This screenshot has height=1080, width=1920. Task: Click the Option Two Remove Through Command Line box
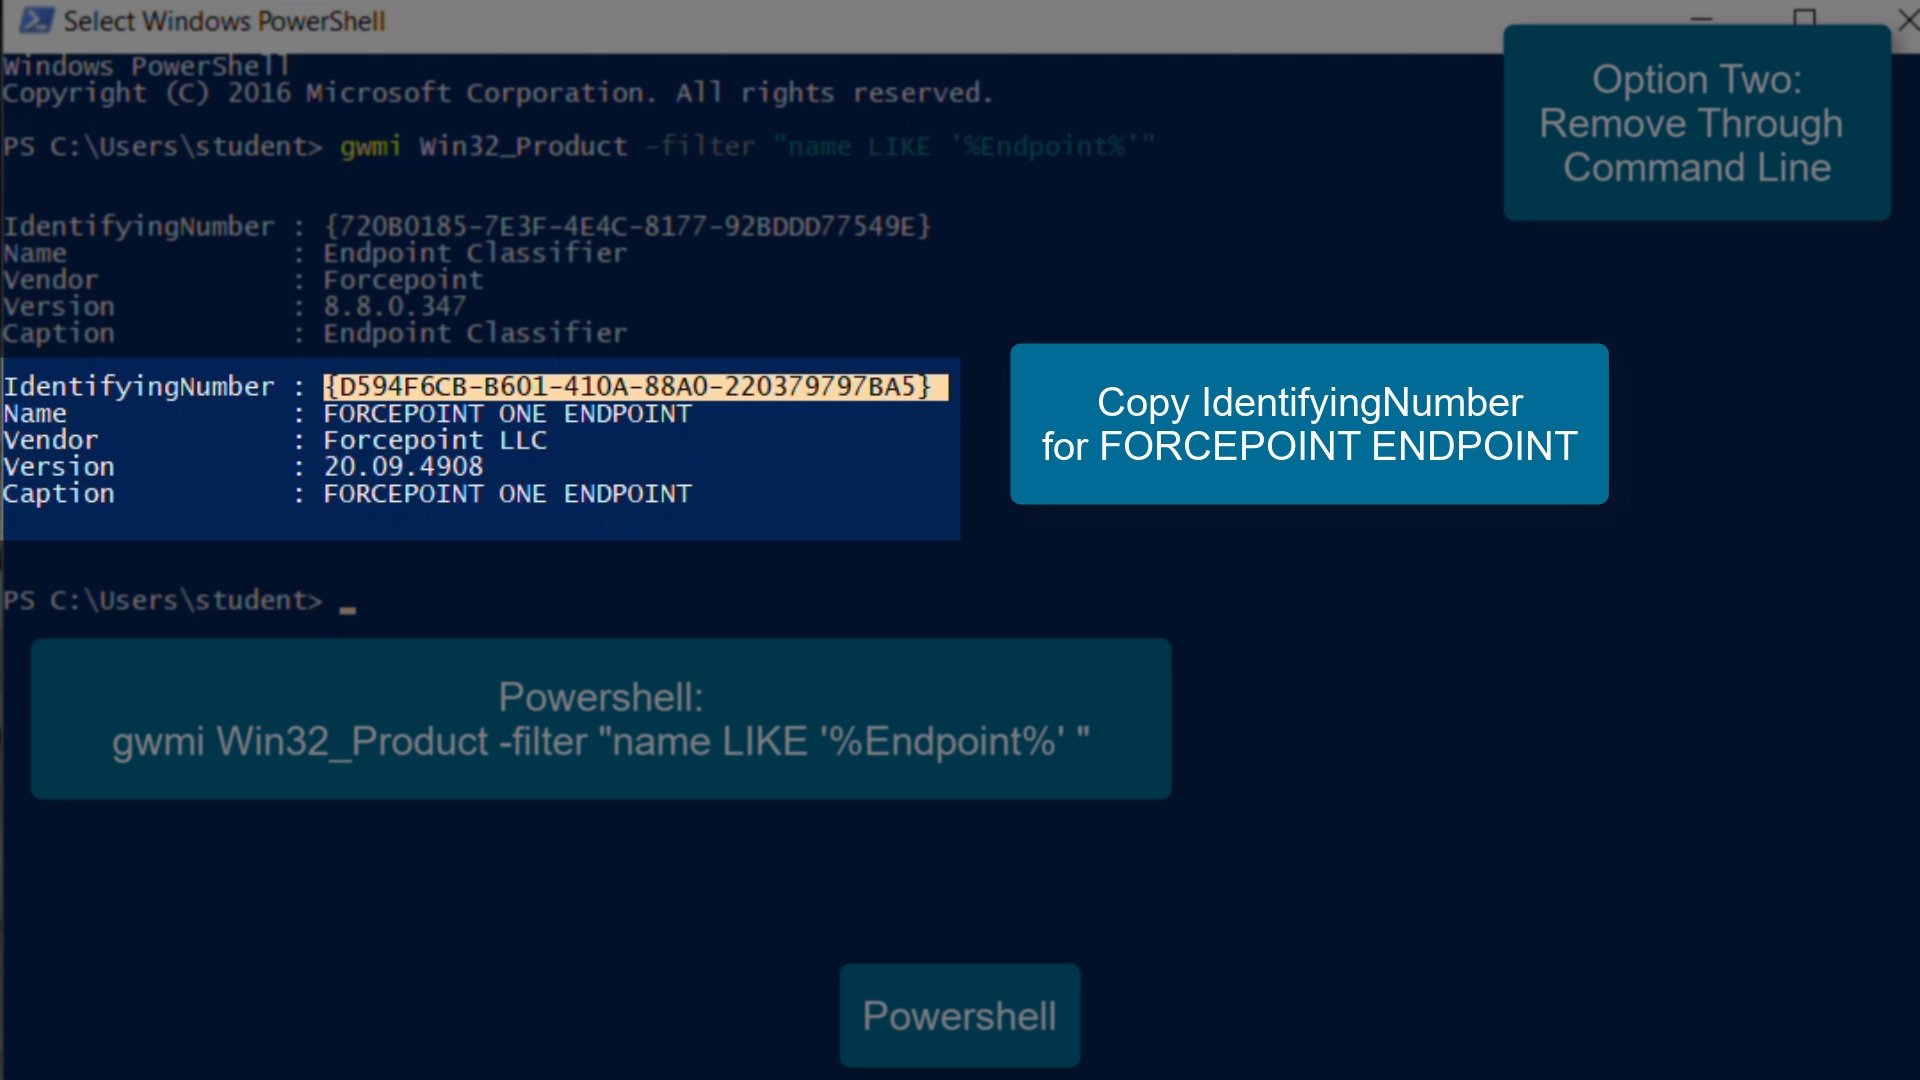tap(1696, 123)
